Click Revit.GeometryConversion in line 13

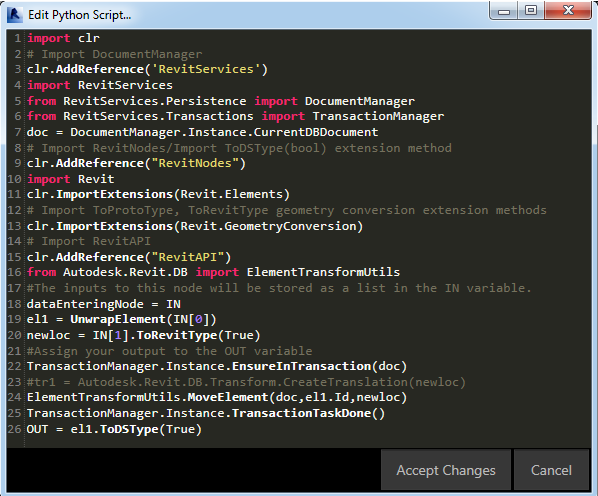coord(268,226)
